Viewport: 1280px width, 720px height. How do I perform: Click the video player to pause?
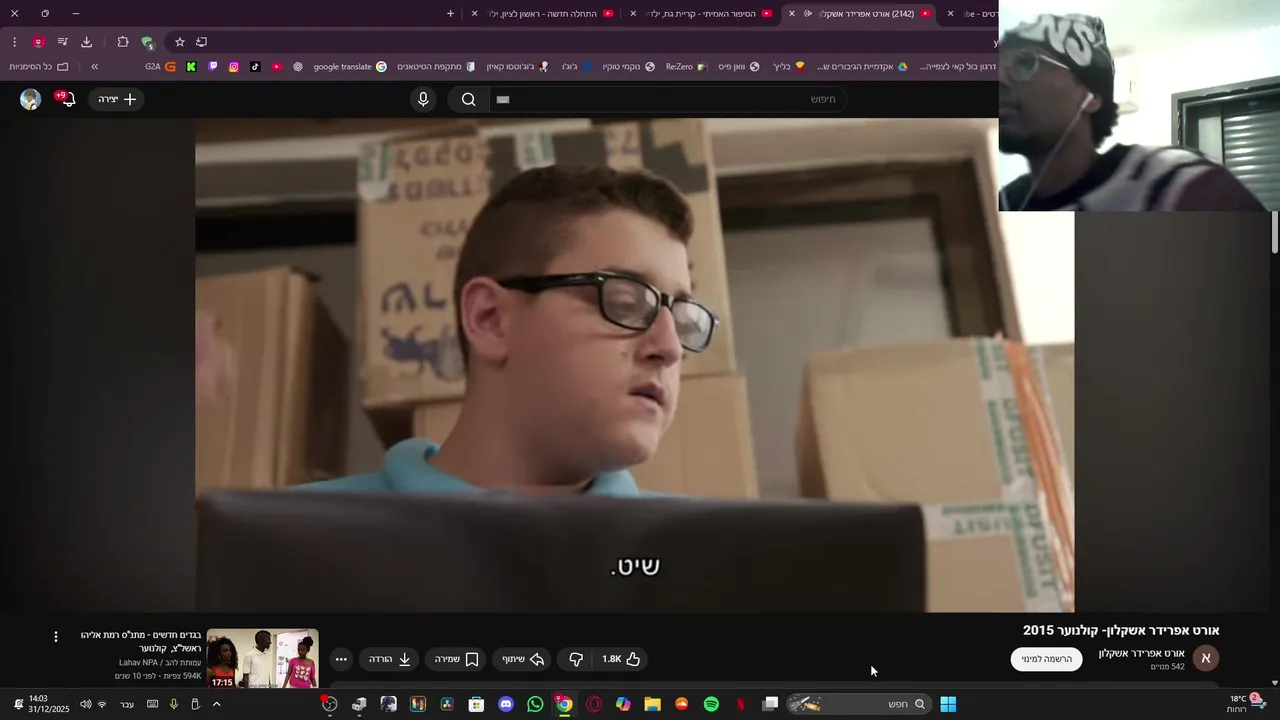coord(635,365)
